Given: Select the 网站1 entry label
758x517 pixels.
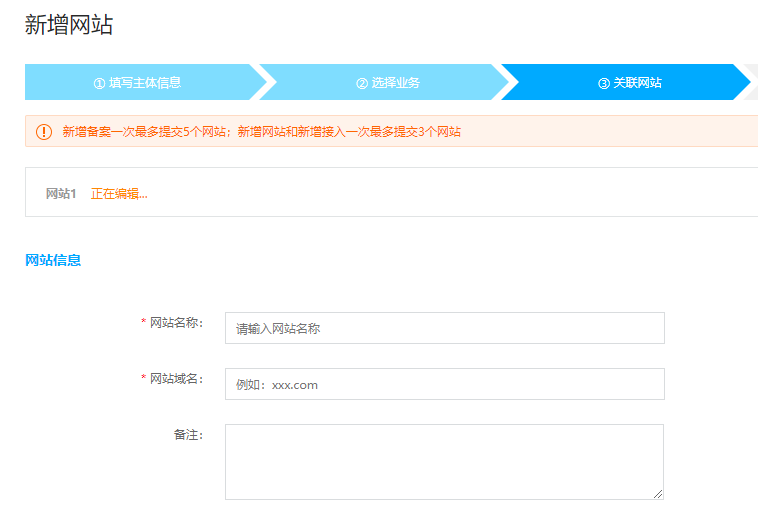Looking at the screenshot, I should tap(61, 194).
